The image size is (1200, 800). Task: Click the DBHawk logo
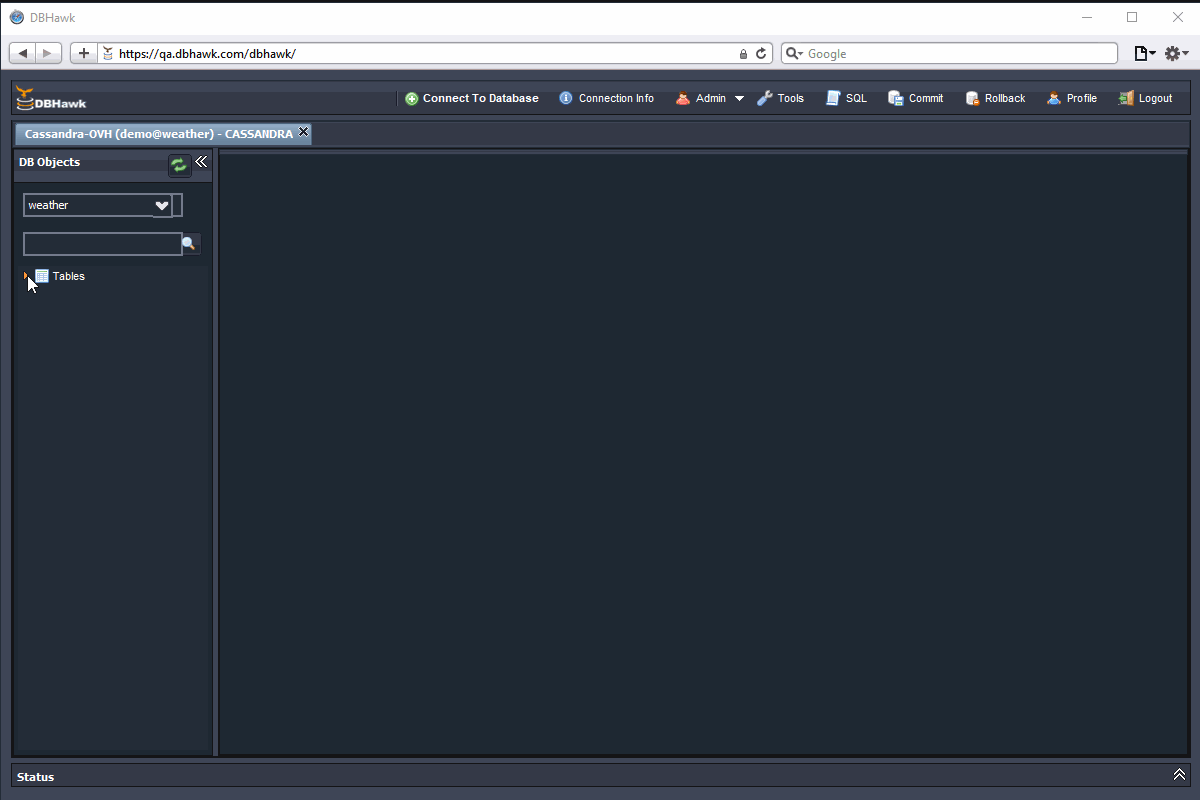tap(50, 100)
